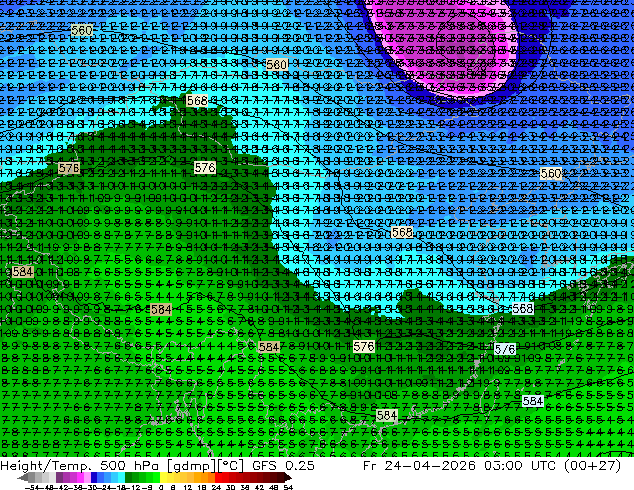The width and height of the screenshot is (634, 490).
Task: Click the grey left arrow of colorbar
Action: [23, 478]
